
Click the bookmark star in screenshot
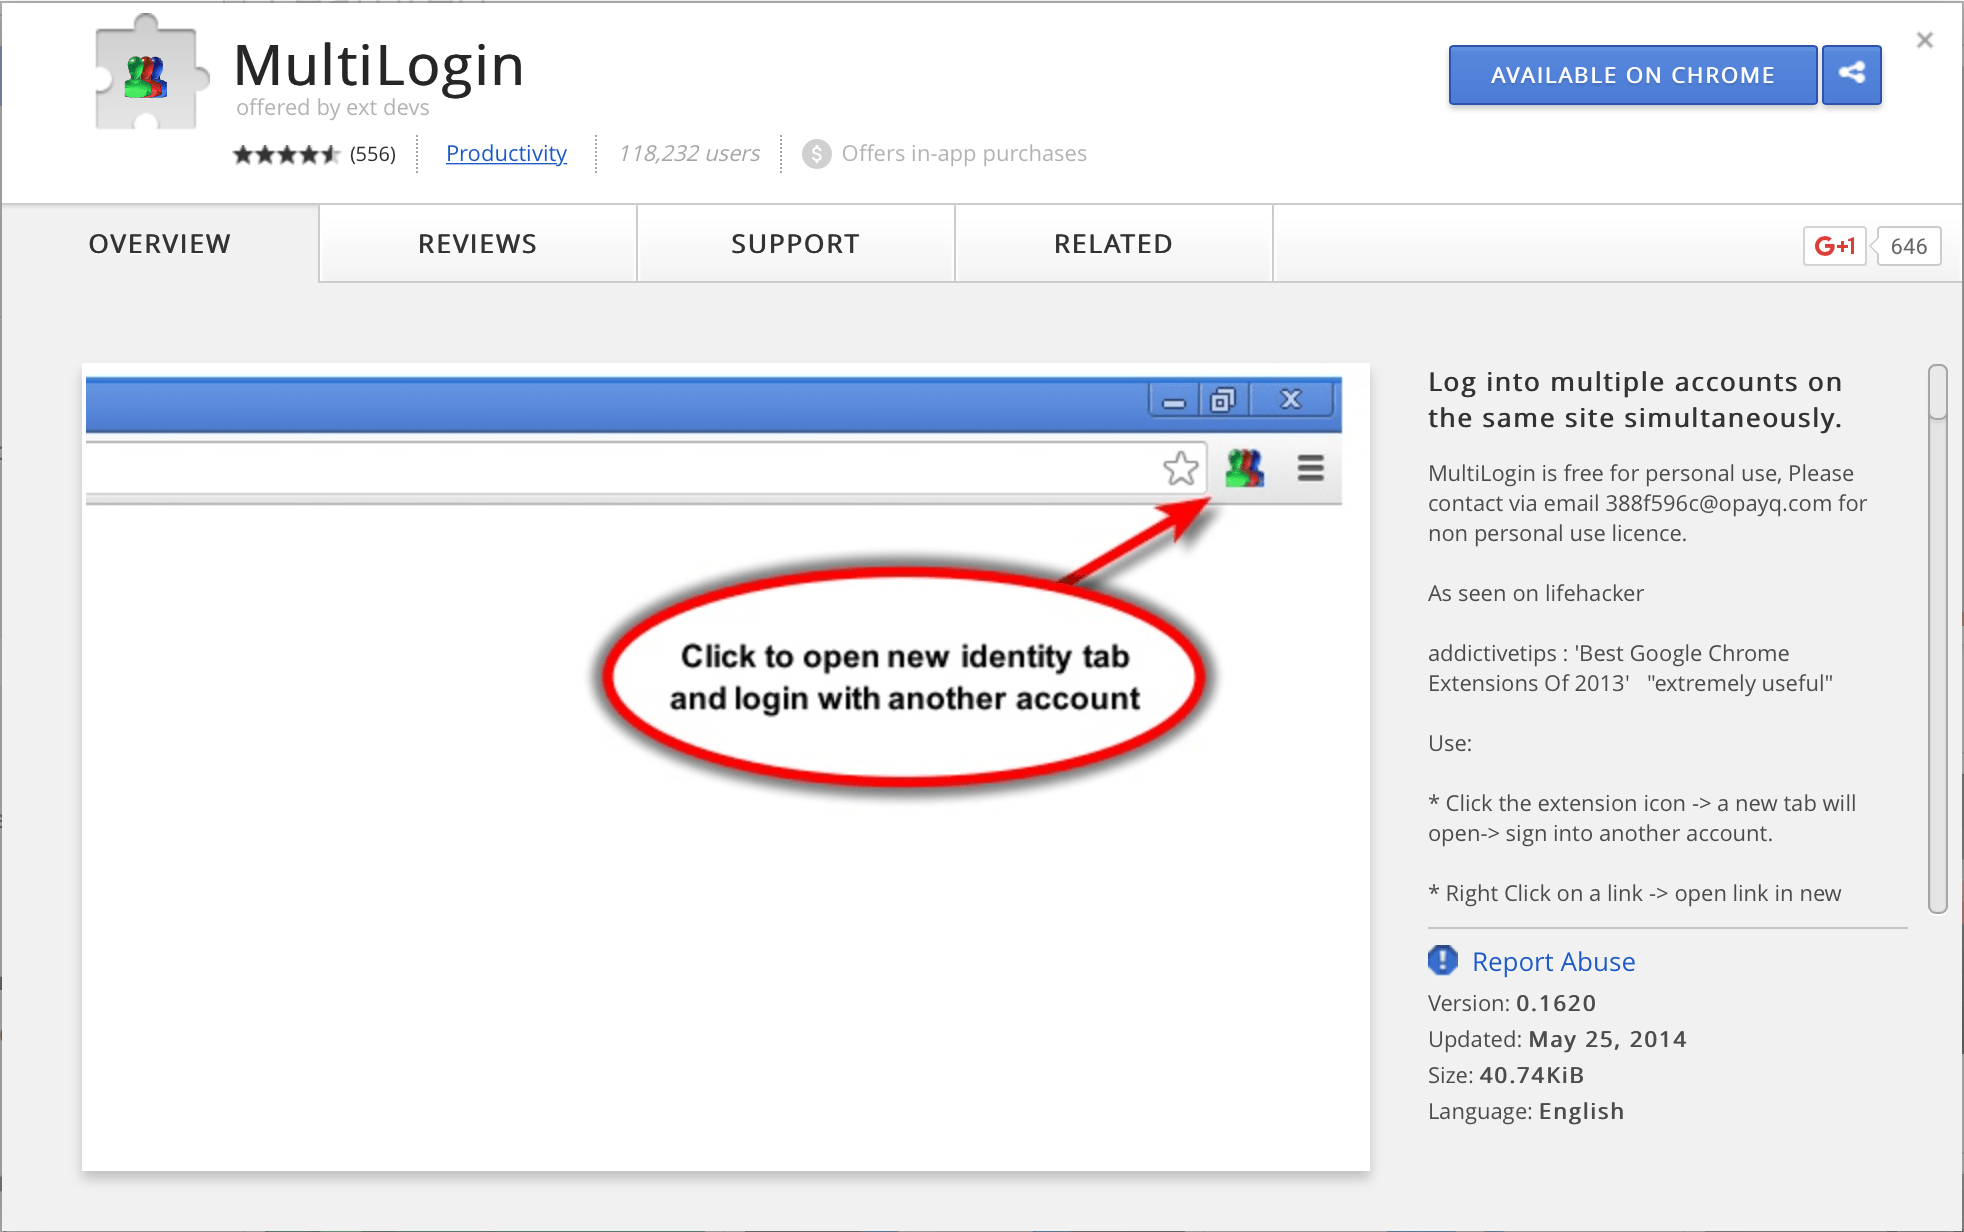1180,467
